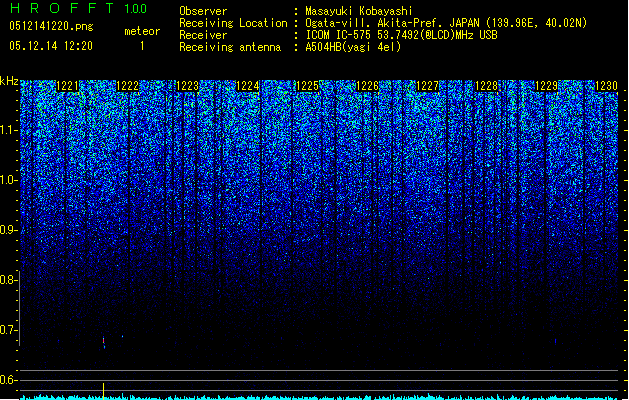Click the 0.8 kHz frequency label
This screenshot has height=400, width=629.
pyautogui.click(x=9, y=280)
